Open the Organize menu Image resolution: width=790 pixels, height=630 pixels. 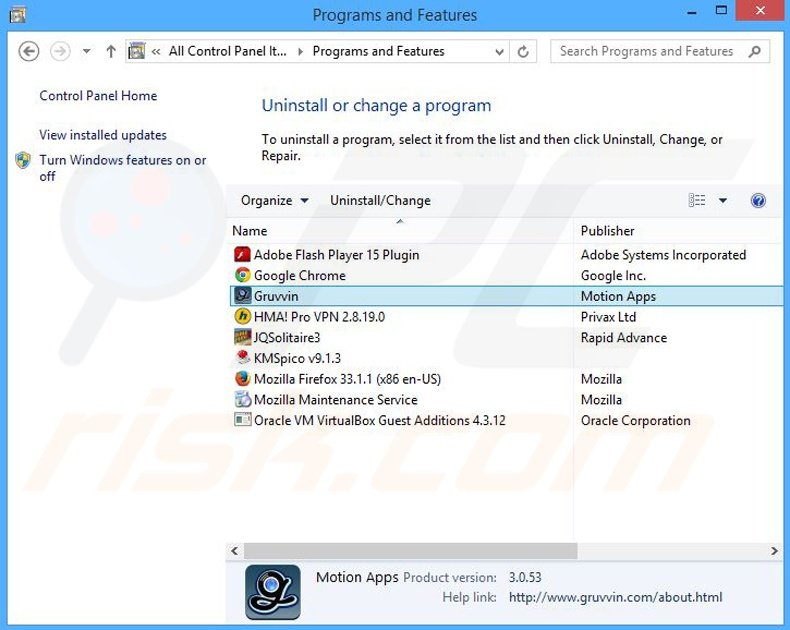click(274, 201)
